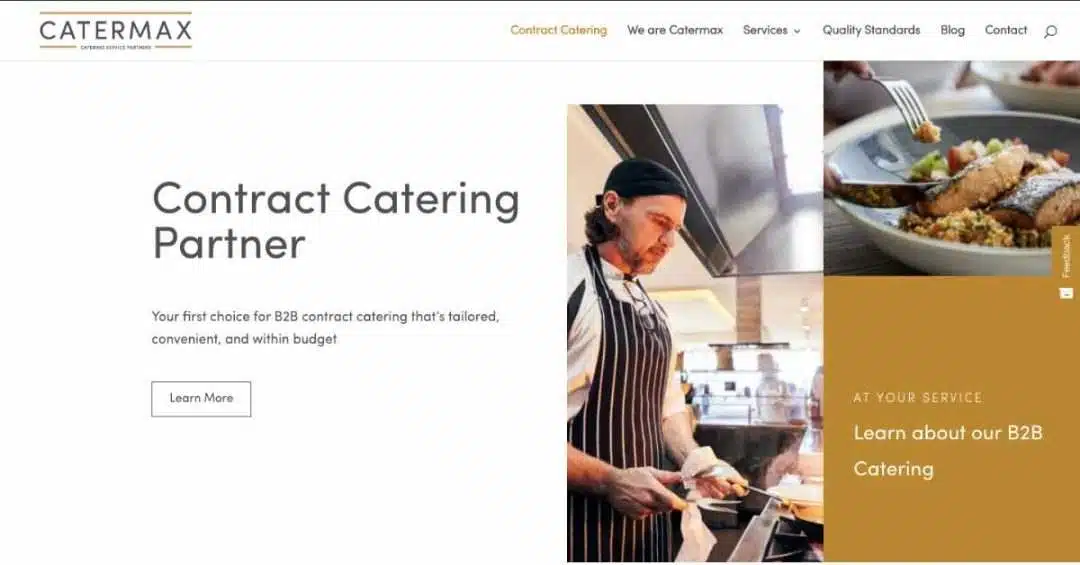Click the AT YOUR SERVICE label
1080x565 pixels.
917,398
